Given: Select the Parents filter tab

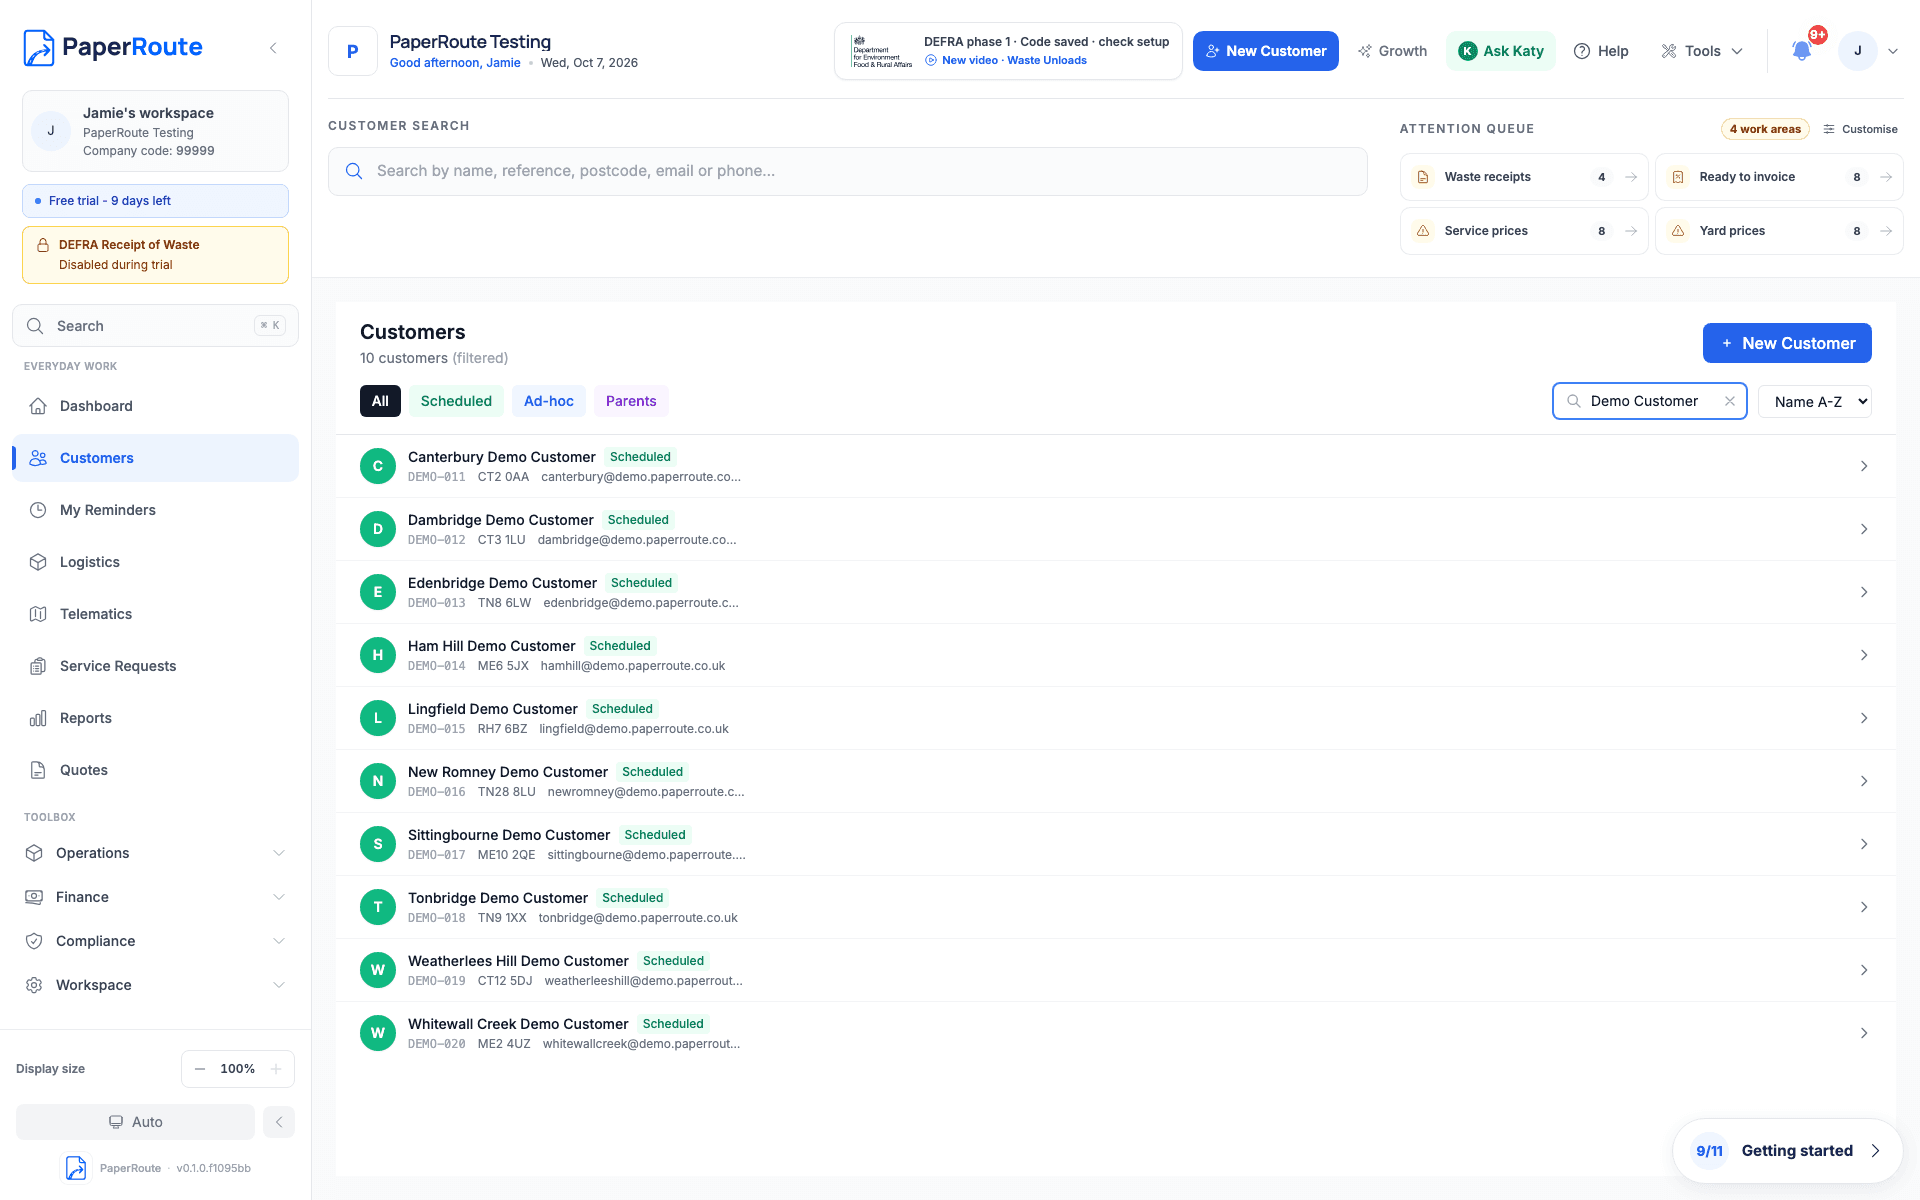Looking at the screenshot, I should click(x=631, y=401).
